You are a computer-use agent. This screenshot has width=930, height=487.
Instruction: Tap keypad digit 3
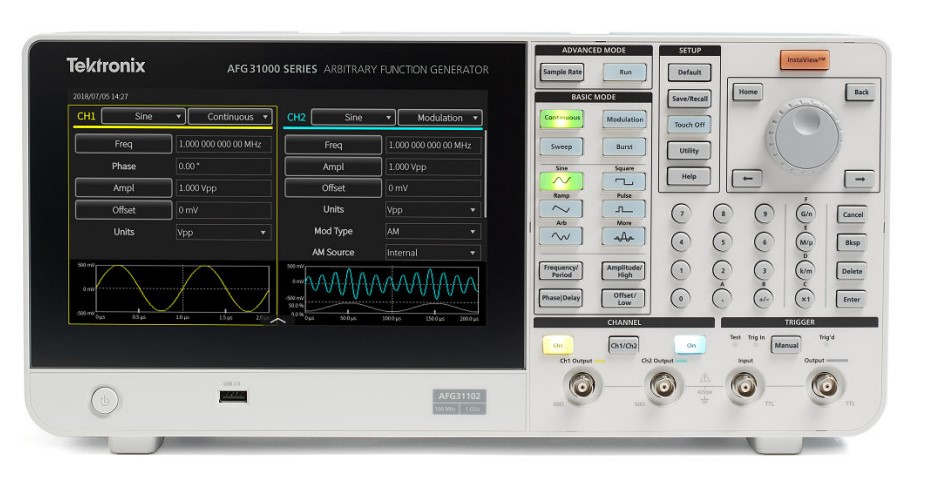pos(764,270)
